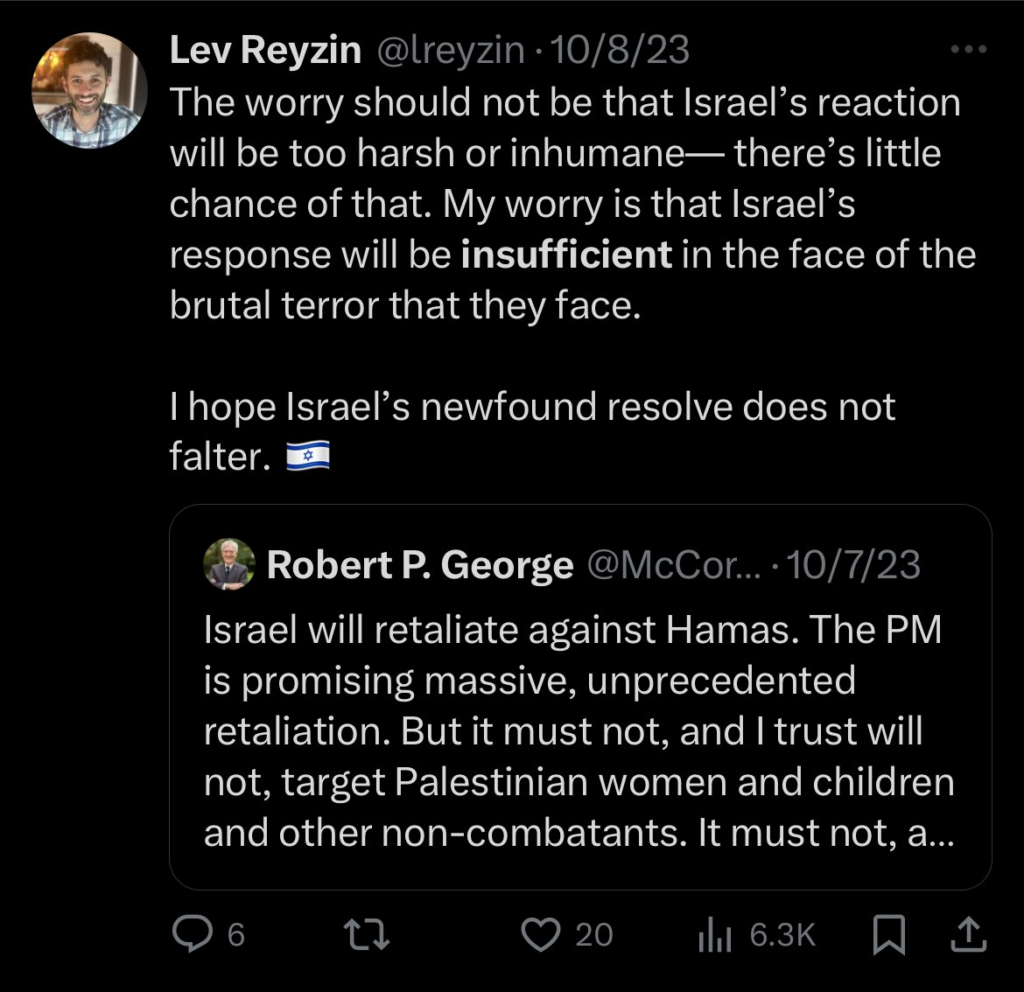Open Lev Reyzin's profile via his name
The height and width of the screenshot is (992, 1024).
coord(264,49)
